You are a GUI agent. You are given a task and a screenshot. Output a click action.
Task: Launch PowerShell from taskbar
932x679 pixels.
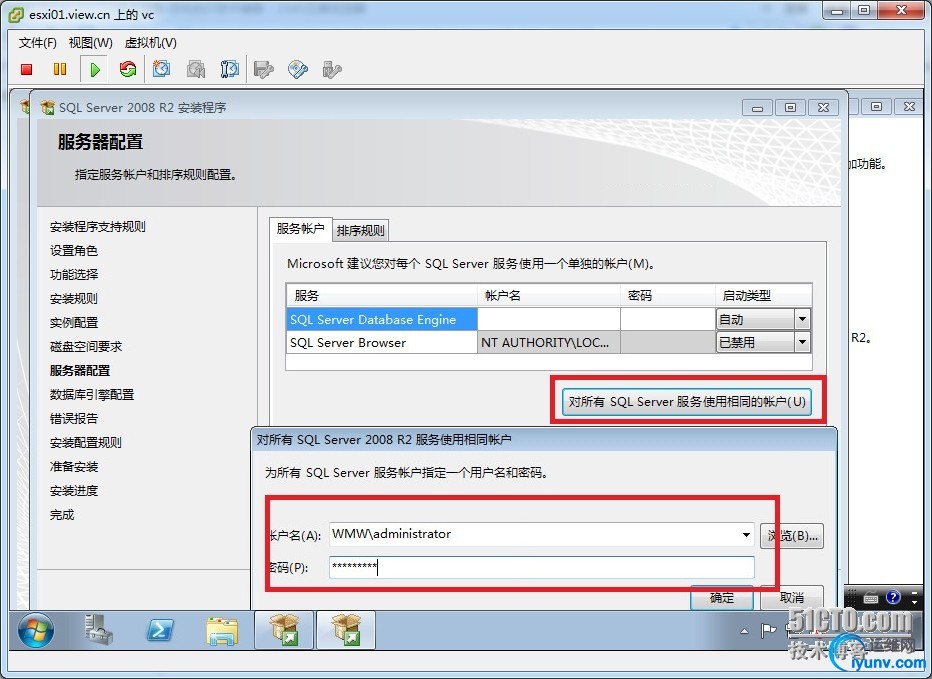pos(160,630)
